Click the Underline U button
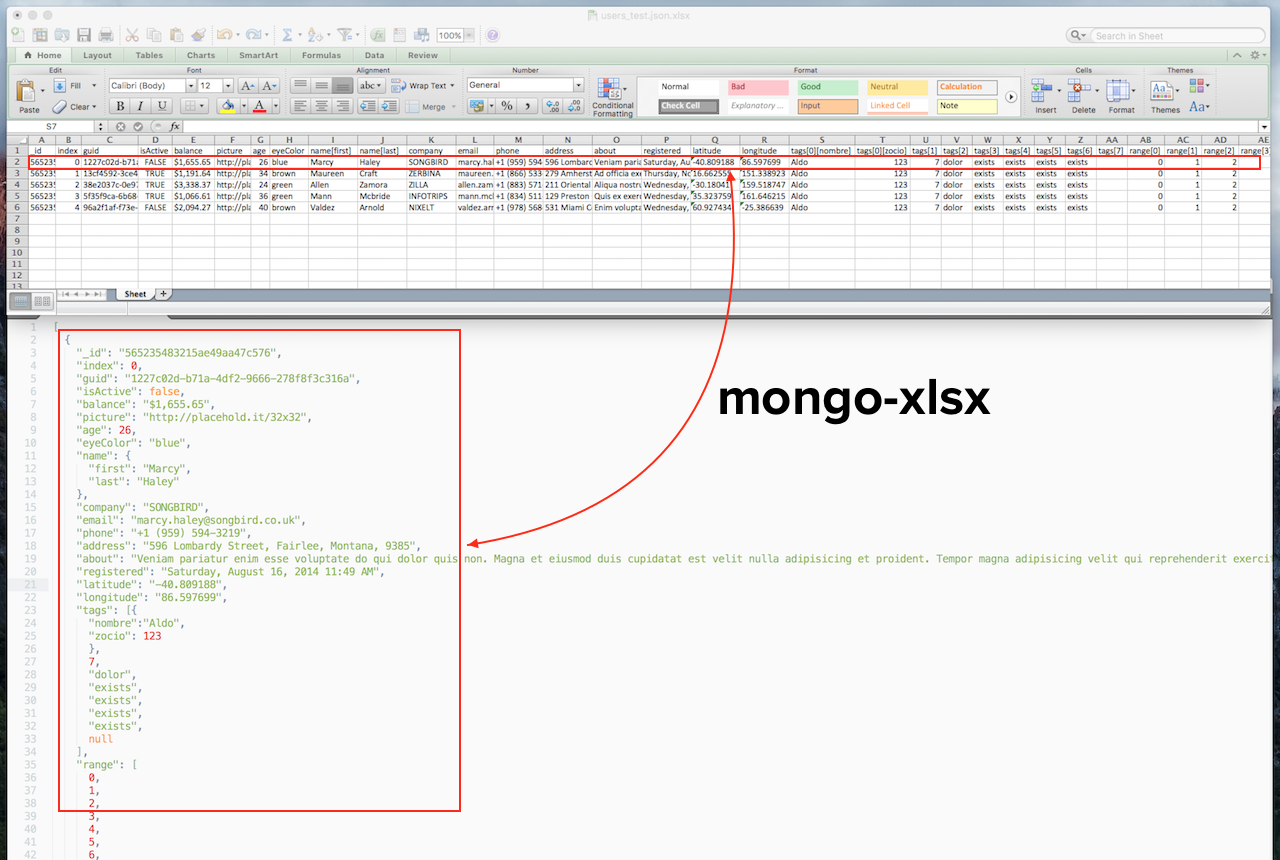1280x860 pixels. (x=162, y=106)
